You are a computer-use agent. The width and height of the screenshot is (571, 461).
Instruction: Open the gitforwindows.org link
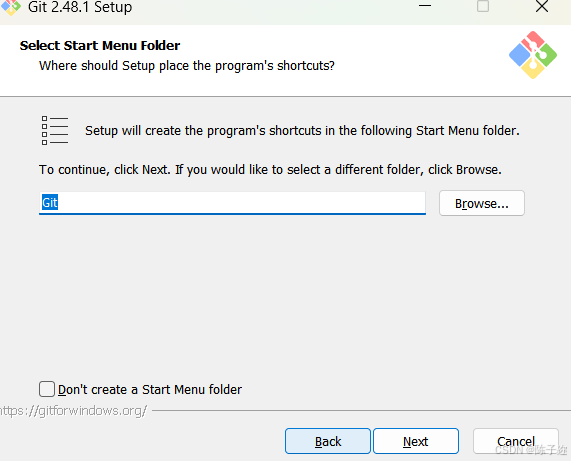click(x=74, y=411)
